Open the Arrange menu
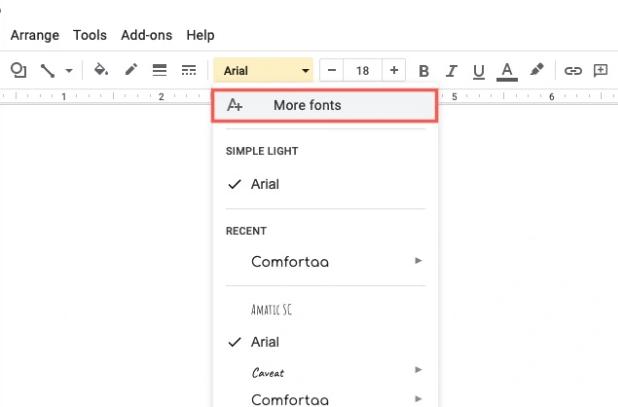 (35, 35)
